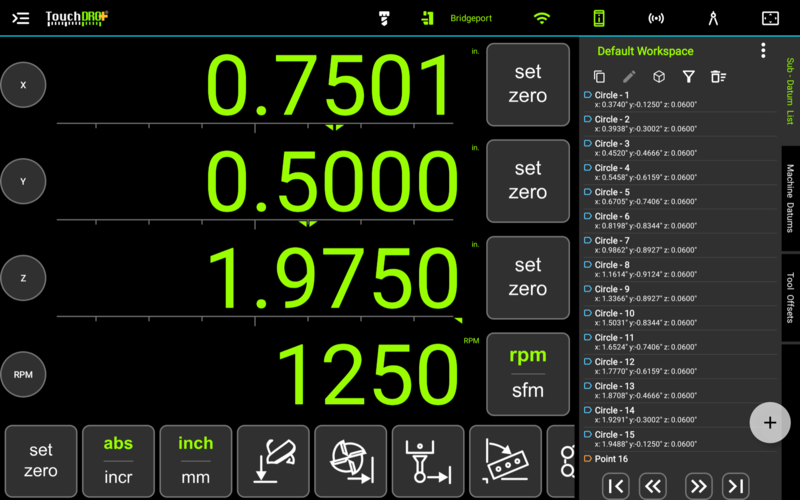This screenshot has width=800, height=500.
Task: Jump to first datum point
Action: point(615,486)
